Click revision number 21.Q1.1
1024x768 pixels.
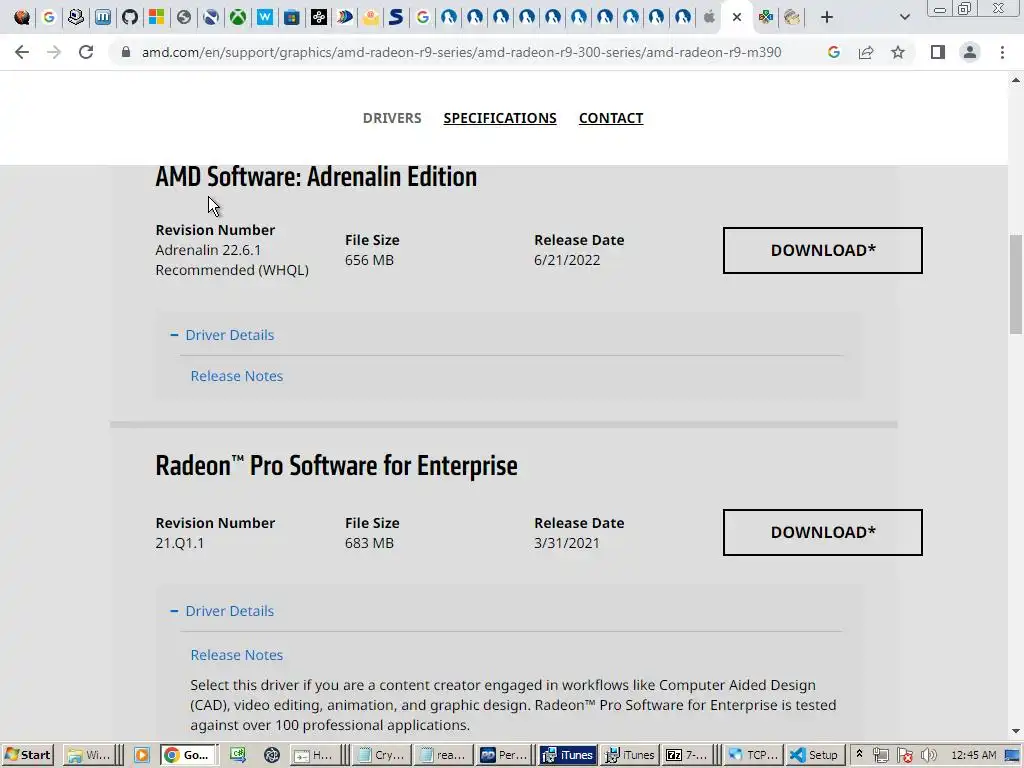pos(180,543)
